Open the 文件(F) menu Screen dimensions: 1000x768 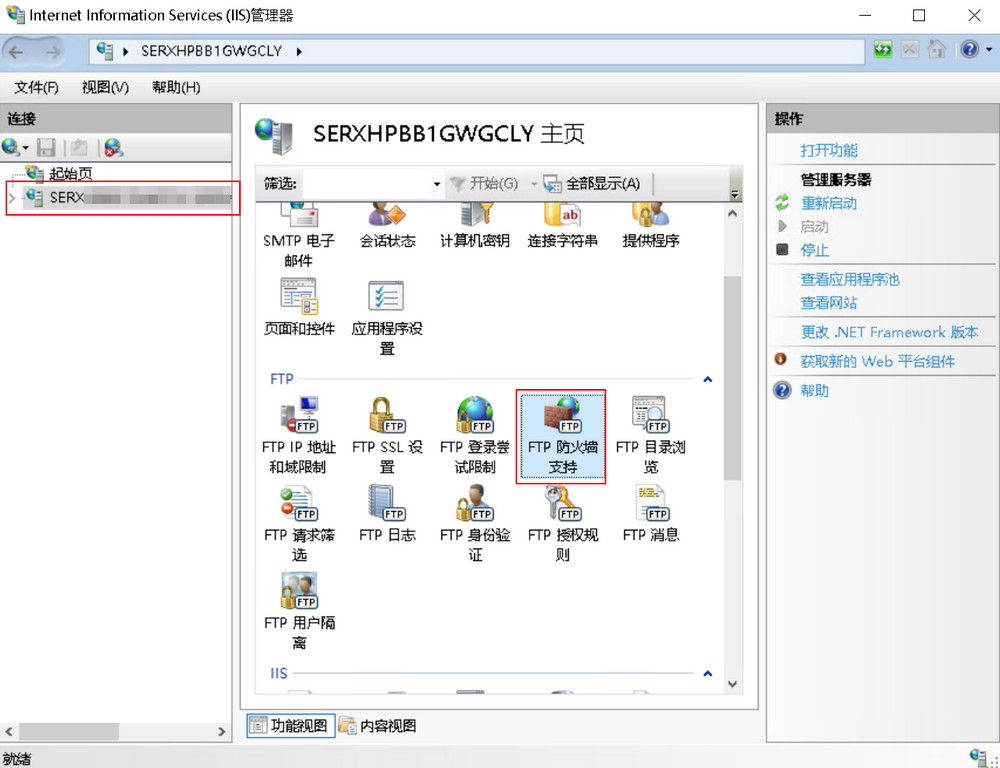coord(36,87)
